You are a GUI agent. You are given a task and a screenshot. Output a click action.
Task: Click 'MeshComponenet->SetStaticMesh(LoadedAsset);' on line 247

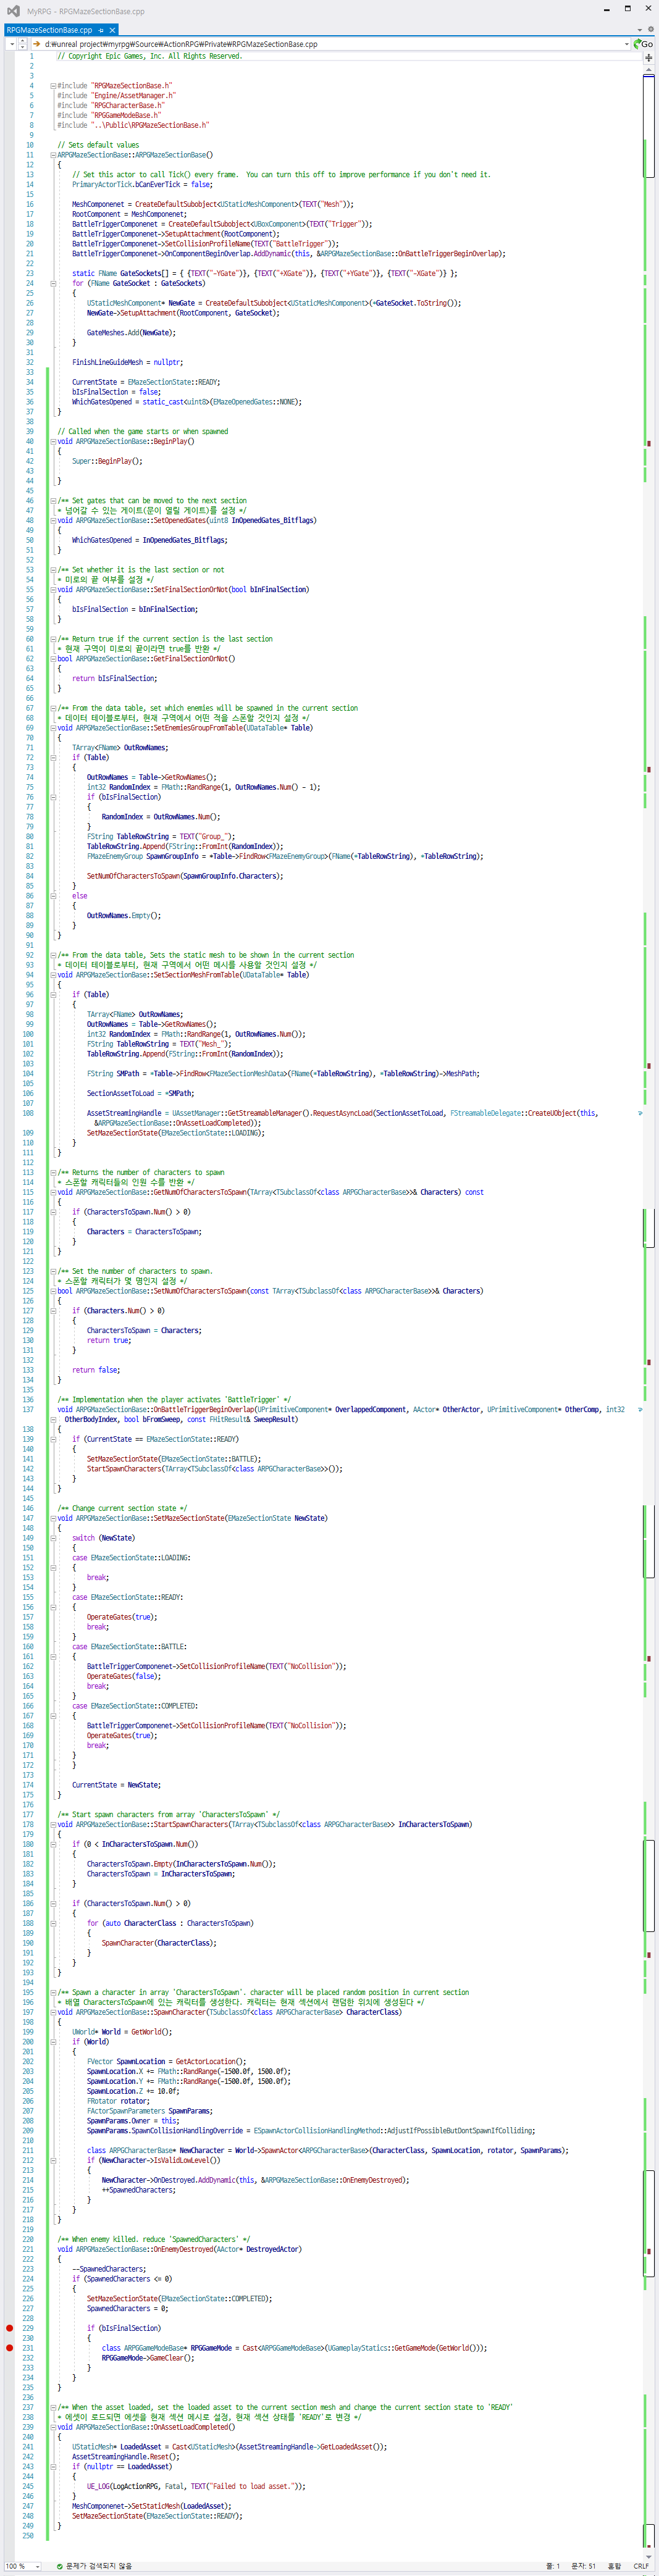[x=151, y=2505]
